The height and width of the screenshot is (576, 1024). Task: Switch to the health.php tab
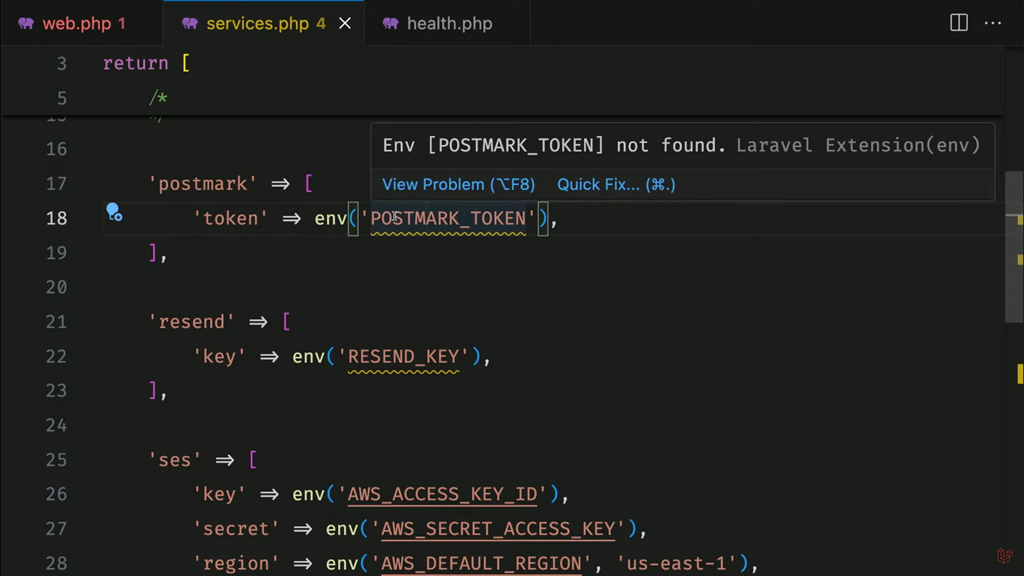[x=449, y=23]
